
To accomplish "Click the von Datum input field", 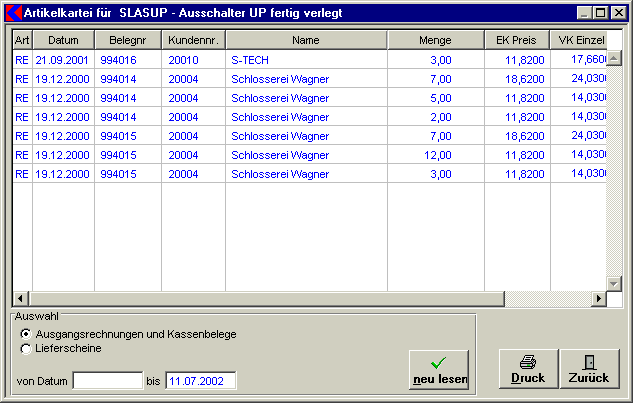I will tap(108, 380).
